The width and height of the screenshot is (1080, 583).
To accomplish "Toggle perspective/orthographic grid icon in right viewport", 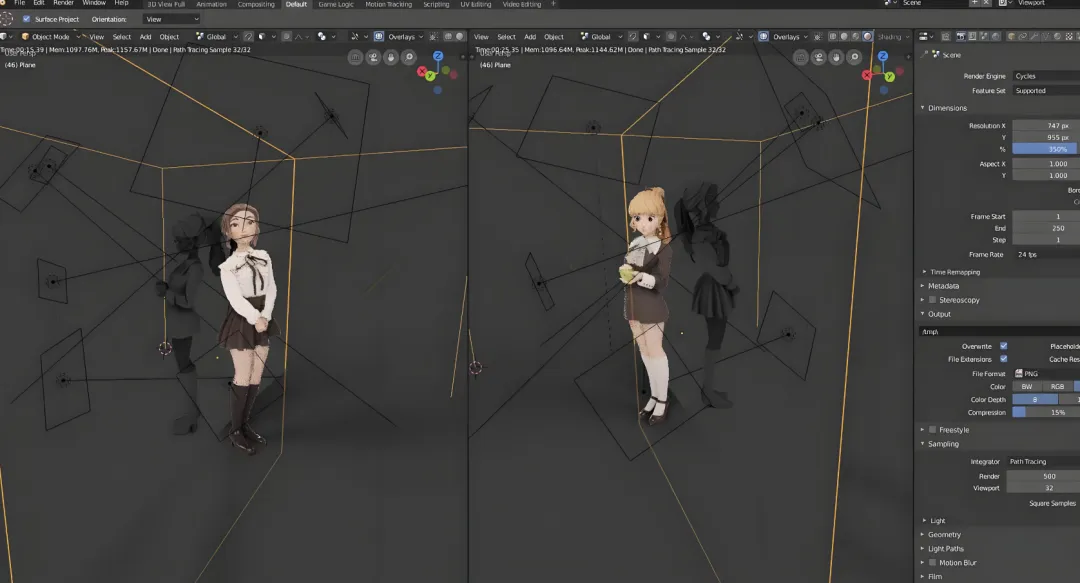I will pyautogui.click(x=800, y=57).
